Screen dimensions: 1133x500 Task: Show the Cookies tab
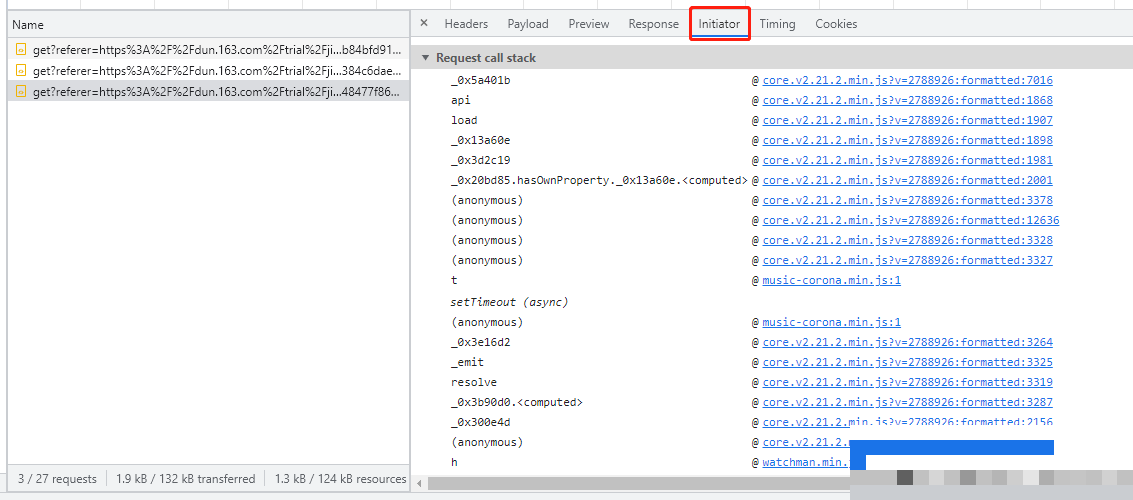tap(836, 24)
